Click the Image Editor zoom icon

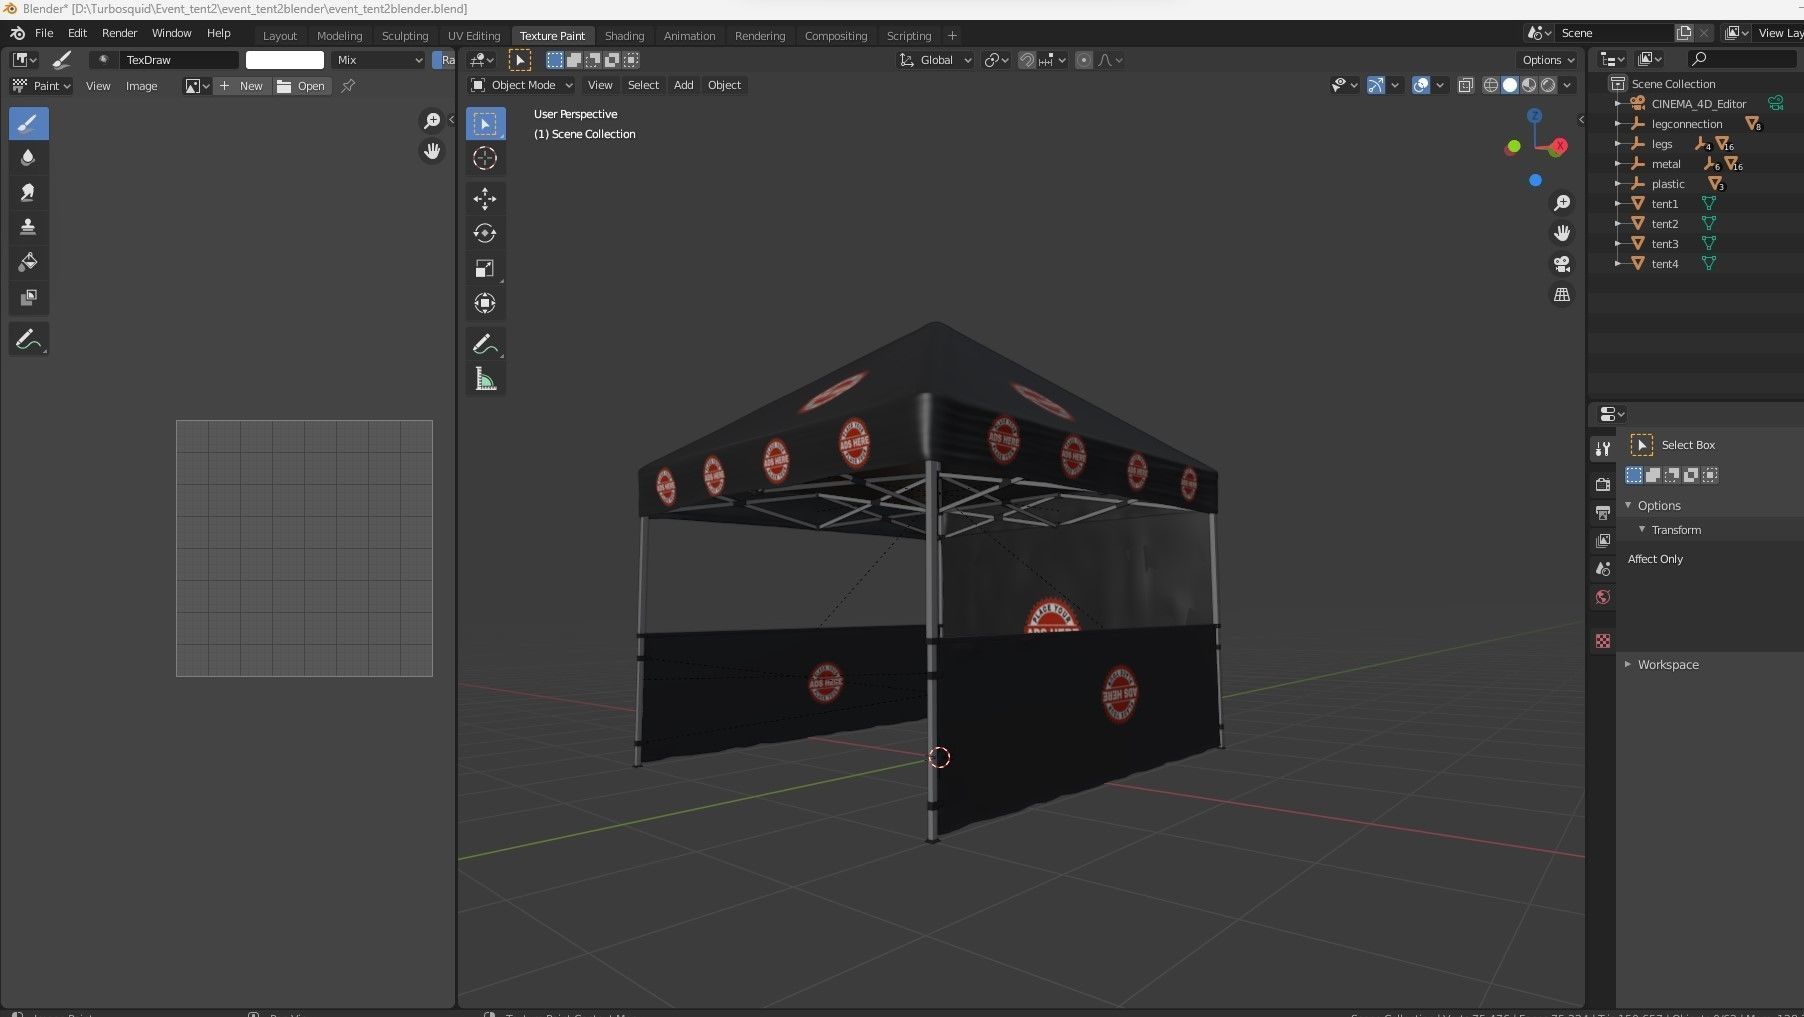[432, 121]
